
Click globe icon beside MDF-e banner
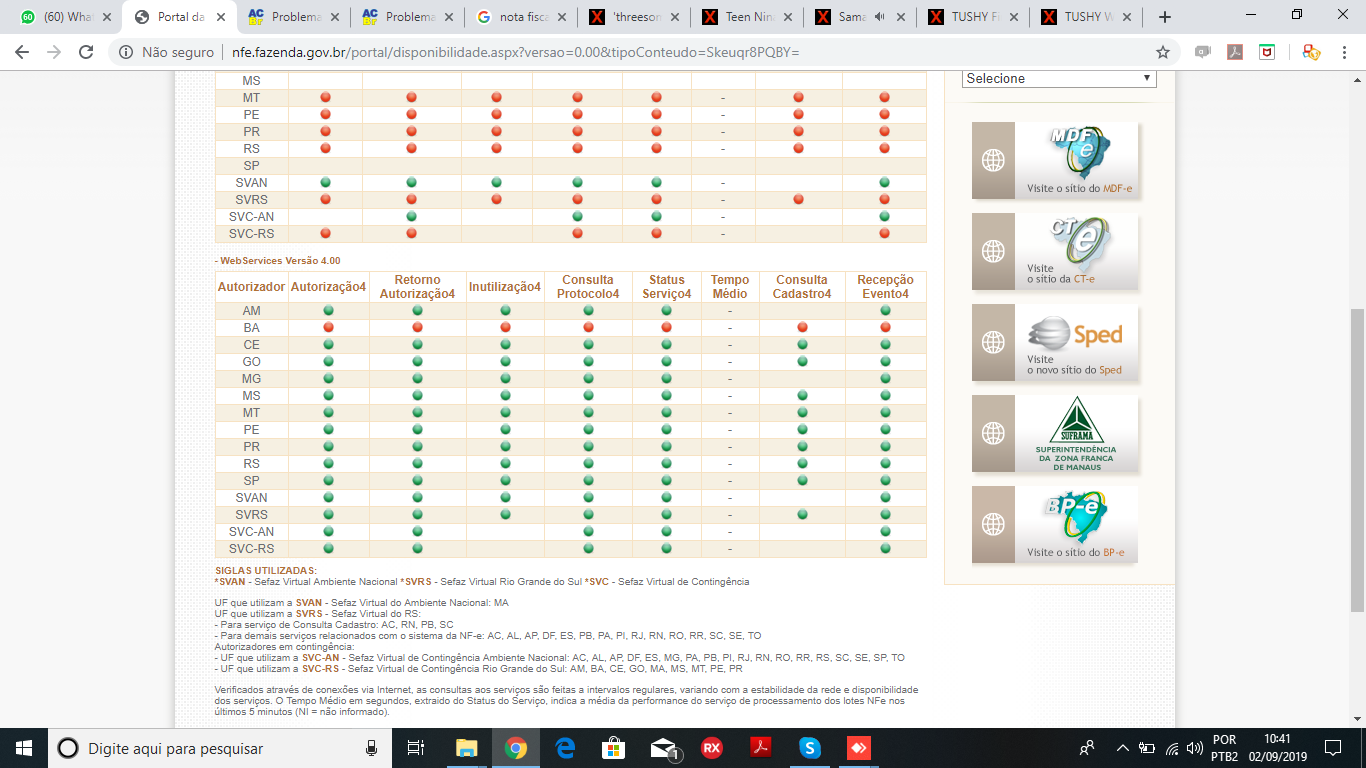(993, 160)
